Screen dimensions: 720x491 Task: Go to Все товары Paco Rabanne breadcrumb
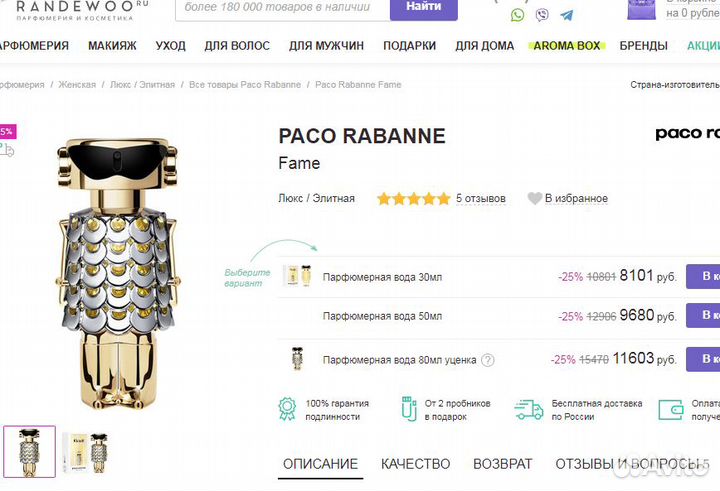click(245, 85)
